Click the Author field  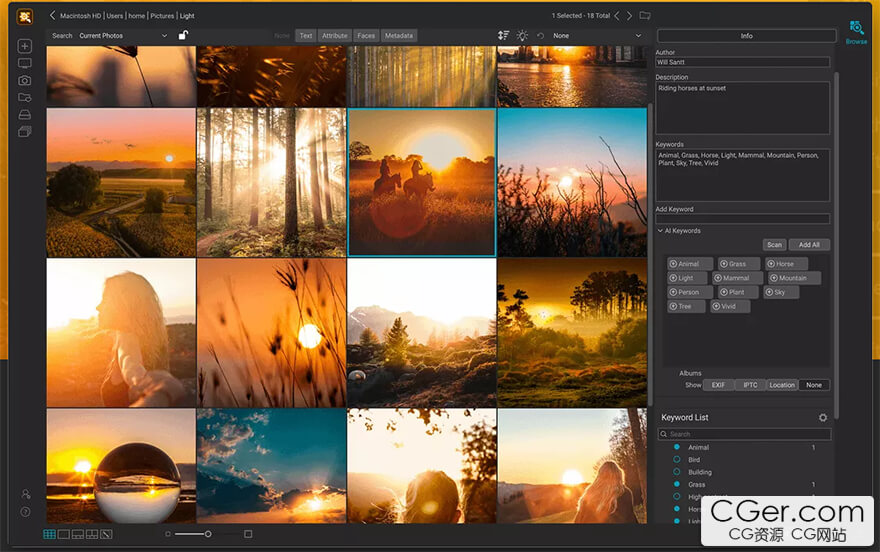click(x=742, y=62)
